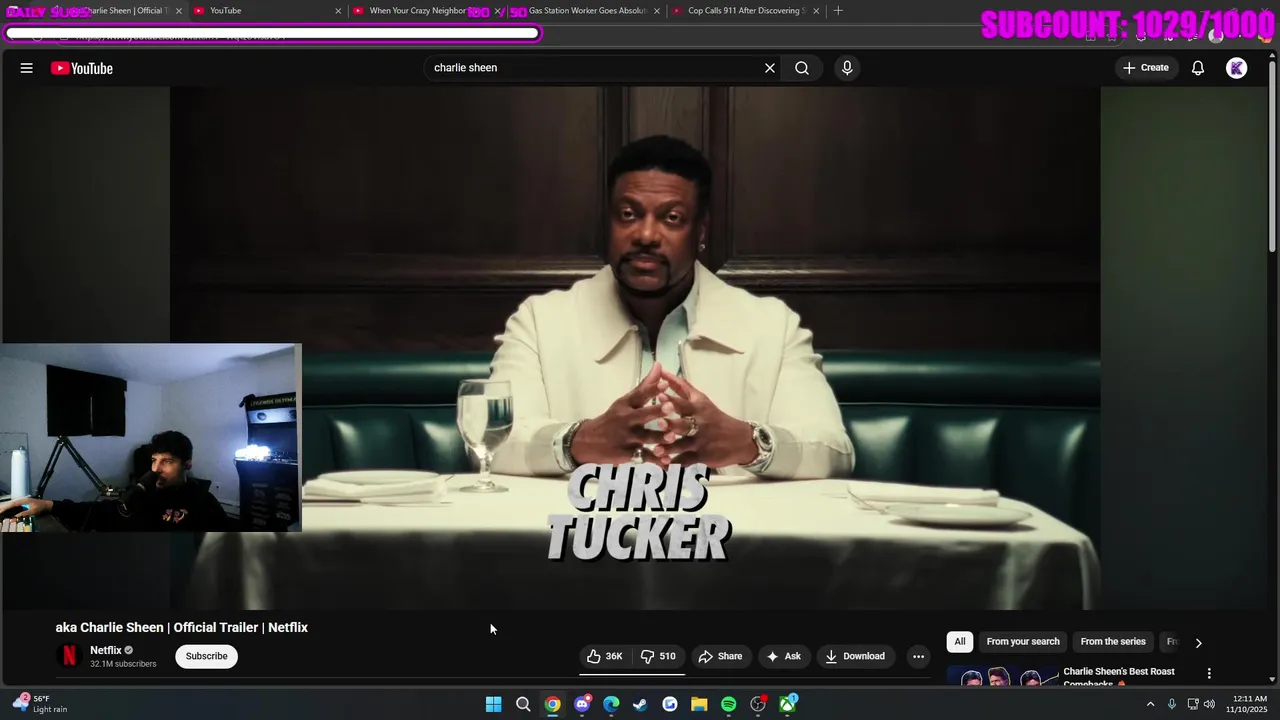The width and height of the screenshot is (1280, 720).
Task: Start voice search with microphone icon
Action: pyautogui.click(x=847, y=68)
